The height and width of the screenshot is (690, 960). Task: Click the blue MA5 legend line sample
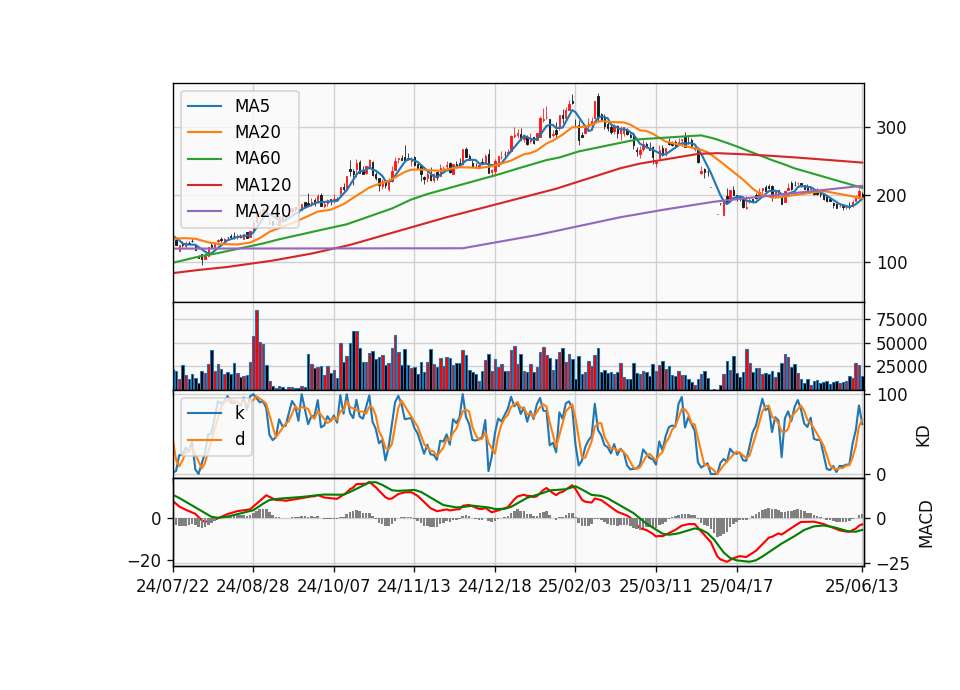pyautogui.click(x=204, y=106)
